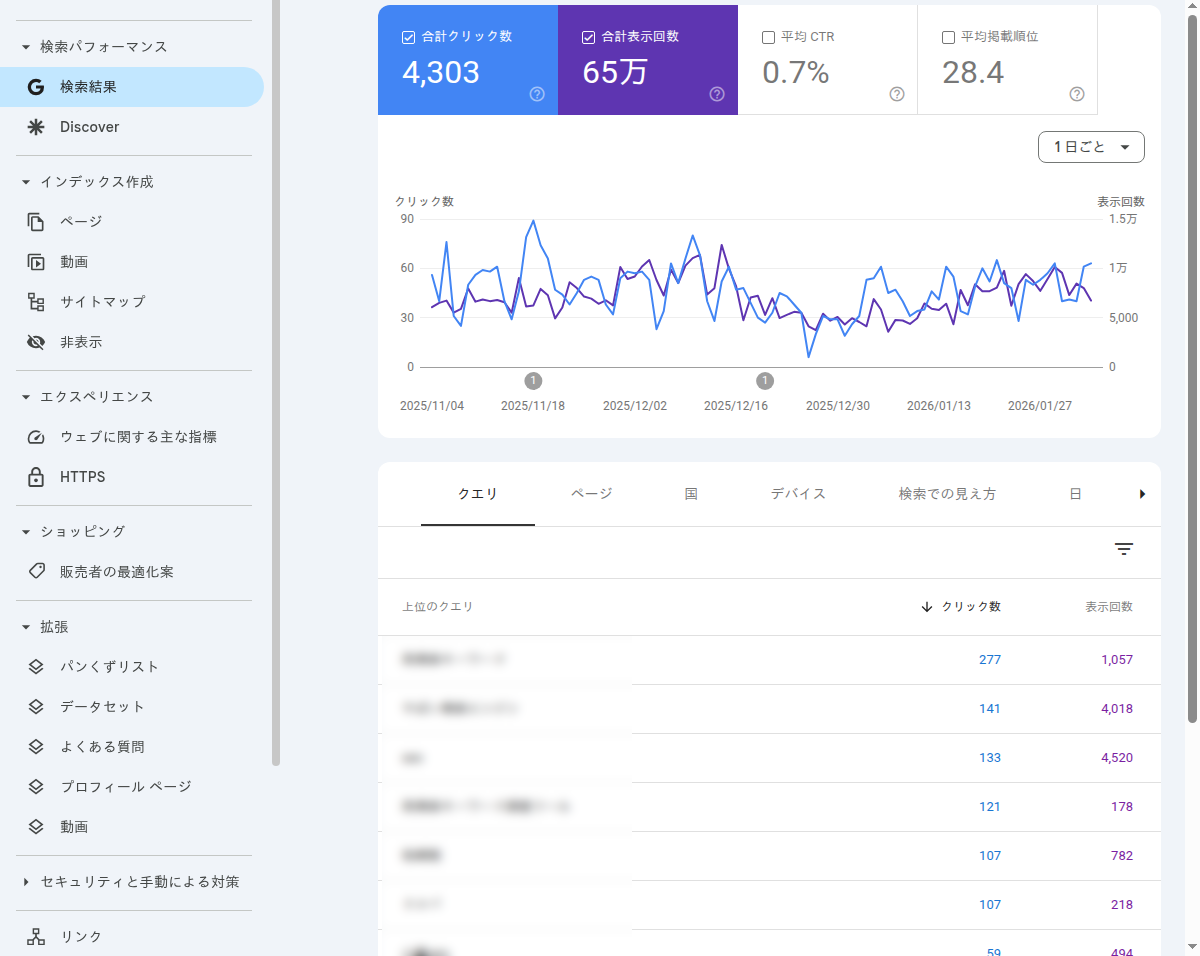This screenshot has width=1200, height=956.
Task: Uncheck the 合計クリック数 checkbox
Action: (407, 36)
